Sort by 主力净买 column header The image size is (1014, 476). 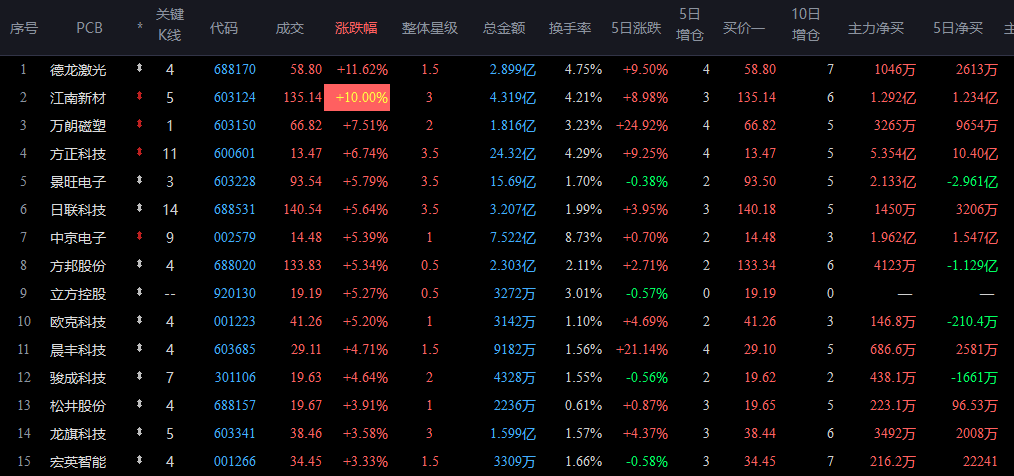(x=876, y=28)
